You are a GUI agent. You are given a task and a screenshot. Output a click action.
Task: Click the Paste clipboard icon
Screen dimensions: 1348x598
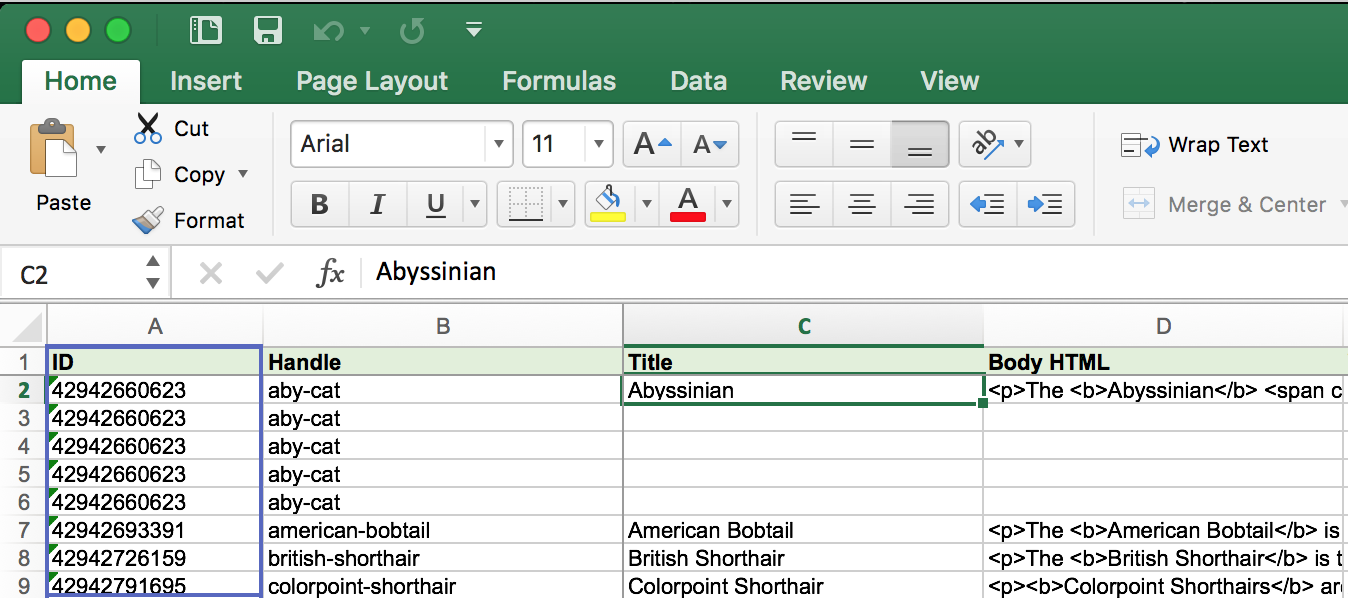click(54, 152)
